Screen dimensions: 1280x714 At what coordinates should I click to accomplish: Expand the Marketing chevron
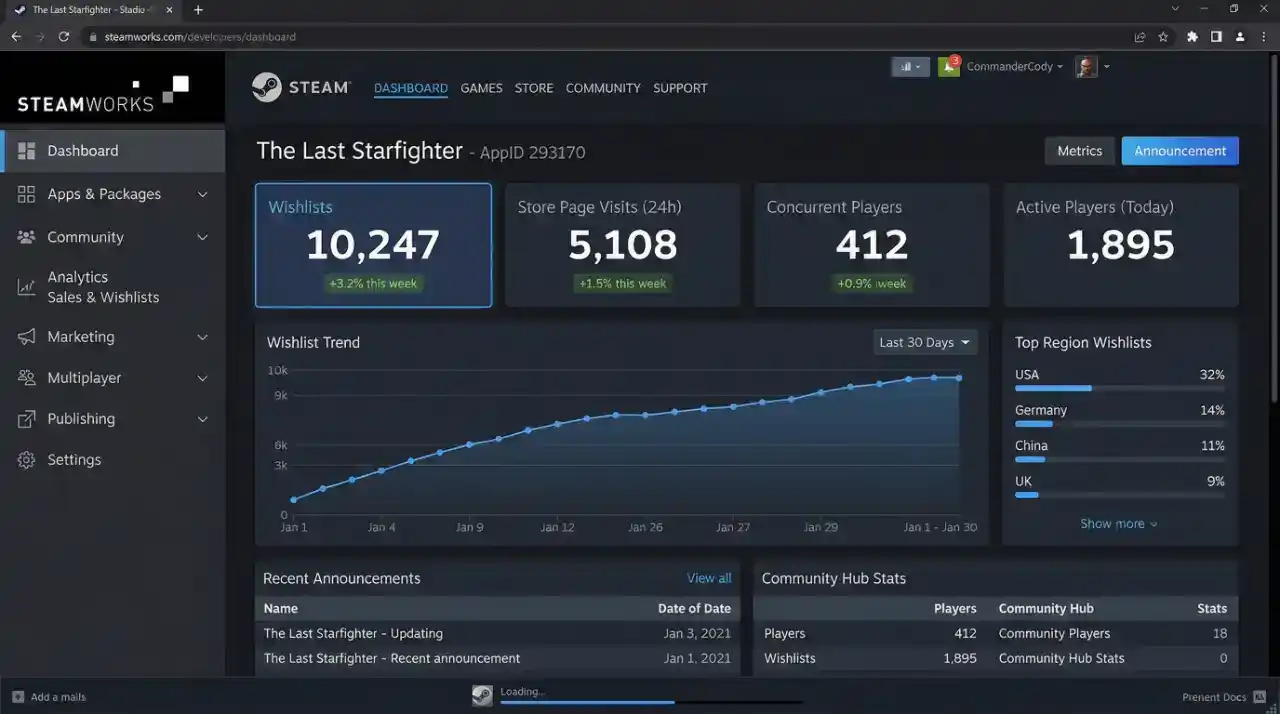click(x=203, y=337)
